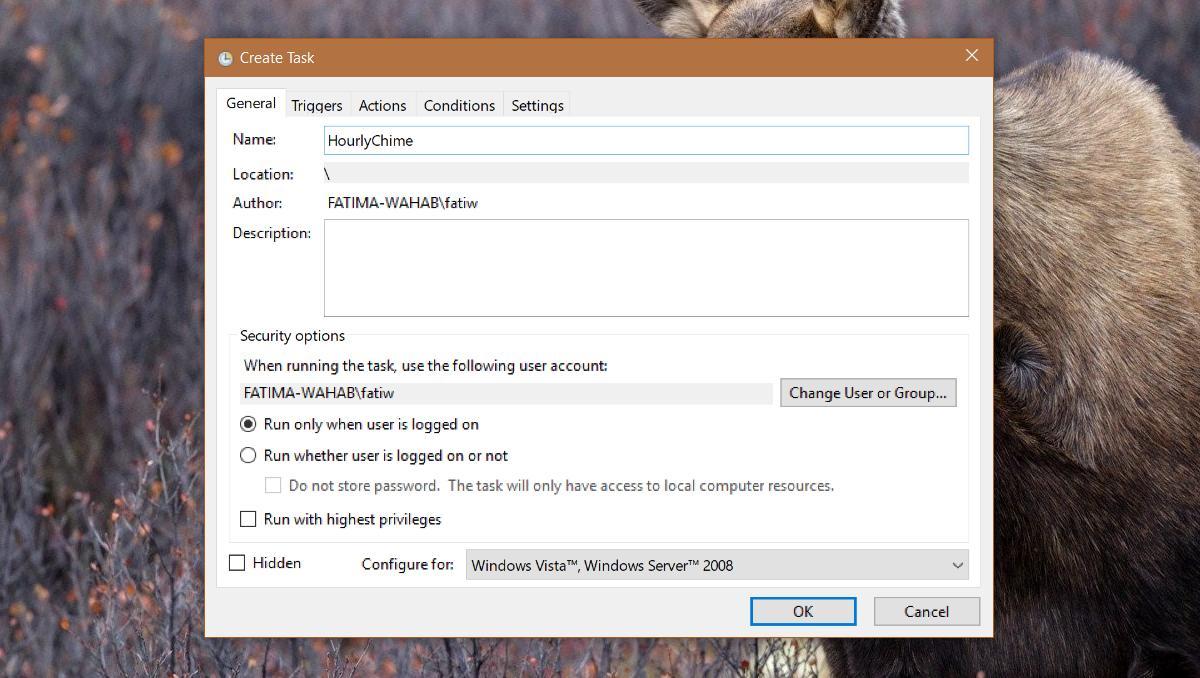Image resolution: width=1200 pixels, height=678 pixels.
Task: Select the Conditions tab
Action: pos(459,104)
